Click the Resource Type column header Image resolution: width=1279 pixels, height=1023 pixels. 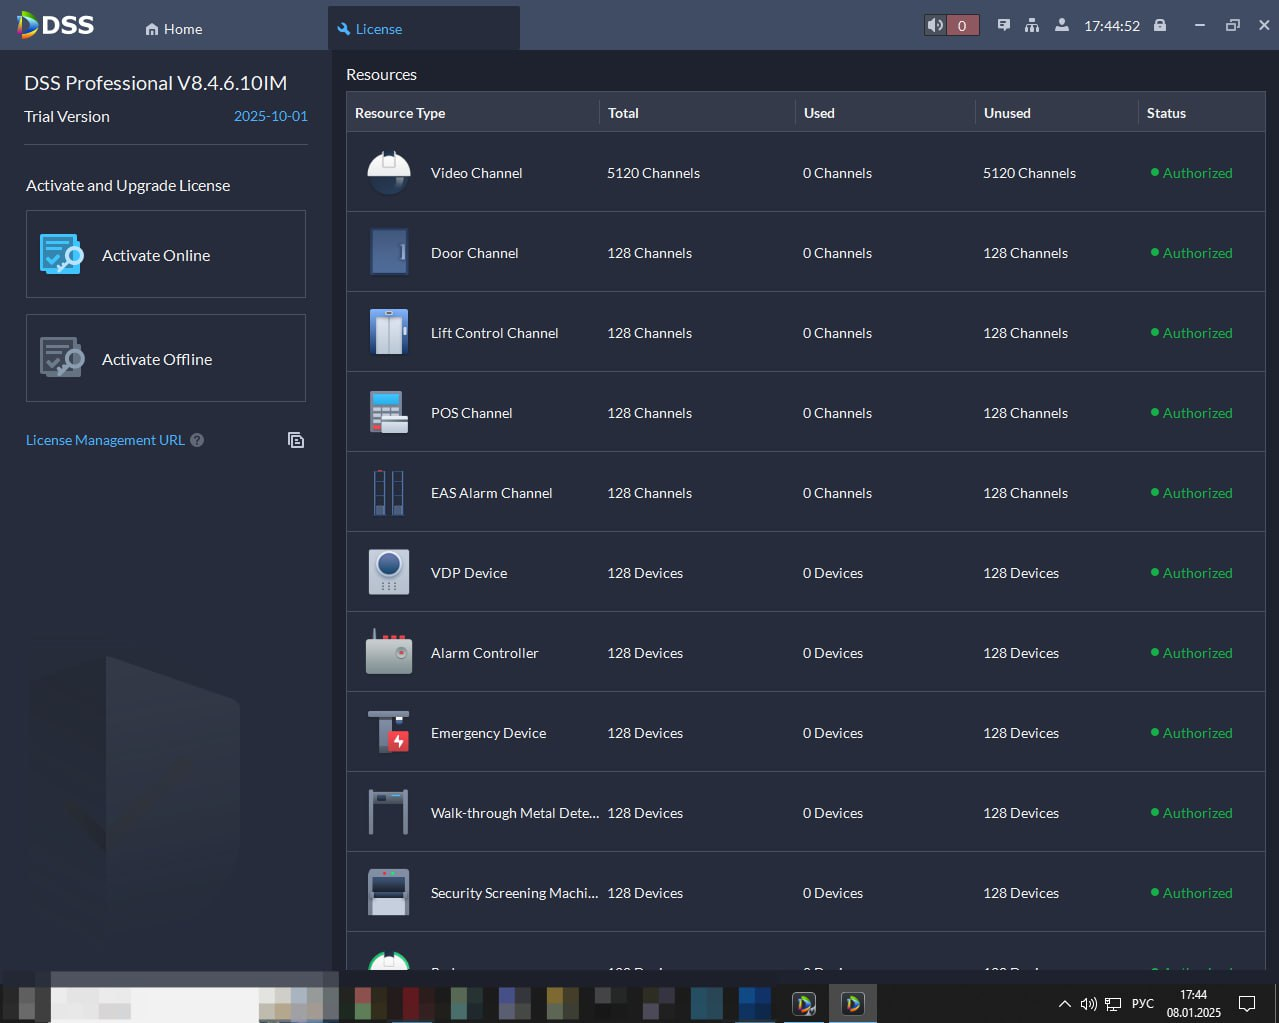400,113
